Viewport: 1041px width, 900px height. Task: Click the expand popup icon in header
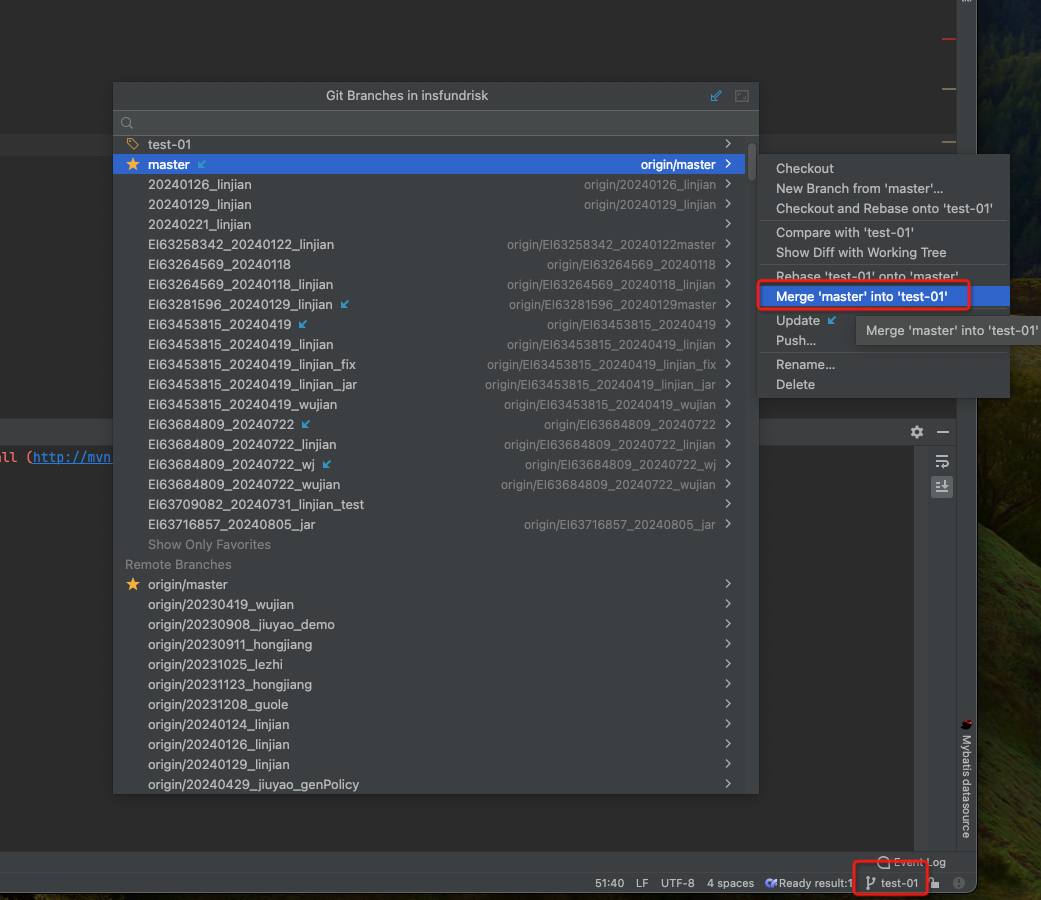(742, 96)
